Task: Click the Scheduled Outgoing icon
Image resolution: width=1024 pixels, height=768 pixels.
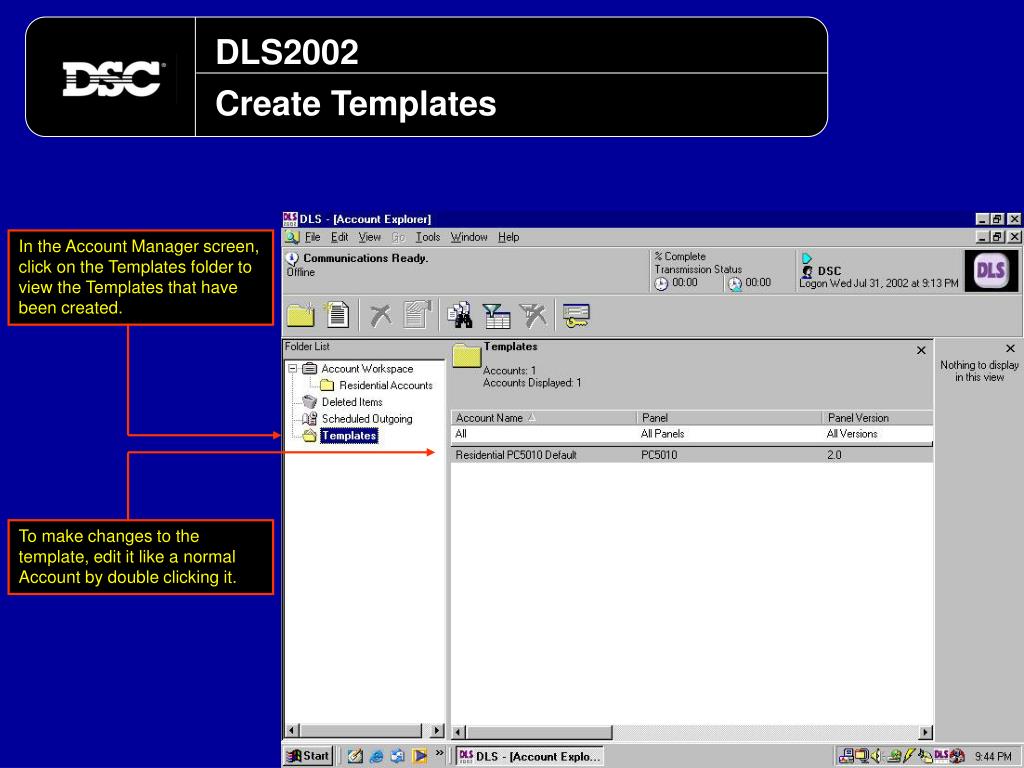Action: pyautogui.click(x=310, y=419)
